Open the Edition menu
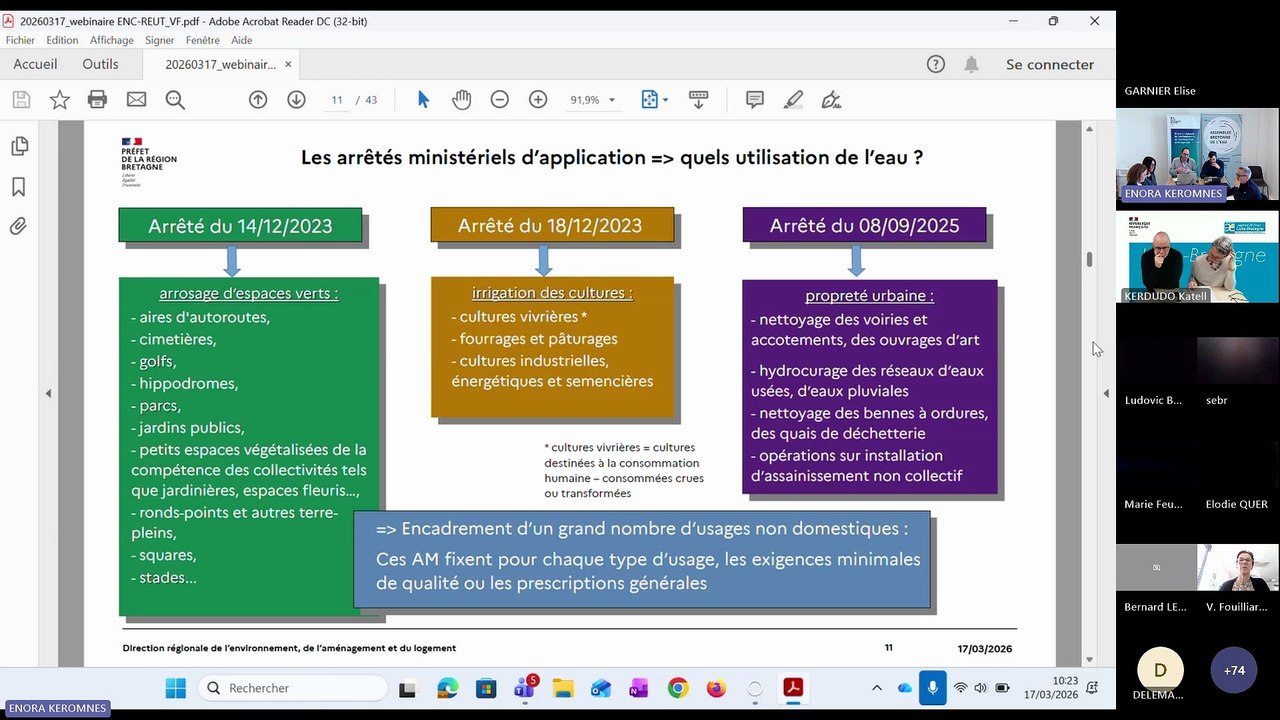Viewport: 1280px width, 720px height. pyautogui.click(x=62, y=40)
